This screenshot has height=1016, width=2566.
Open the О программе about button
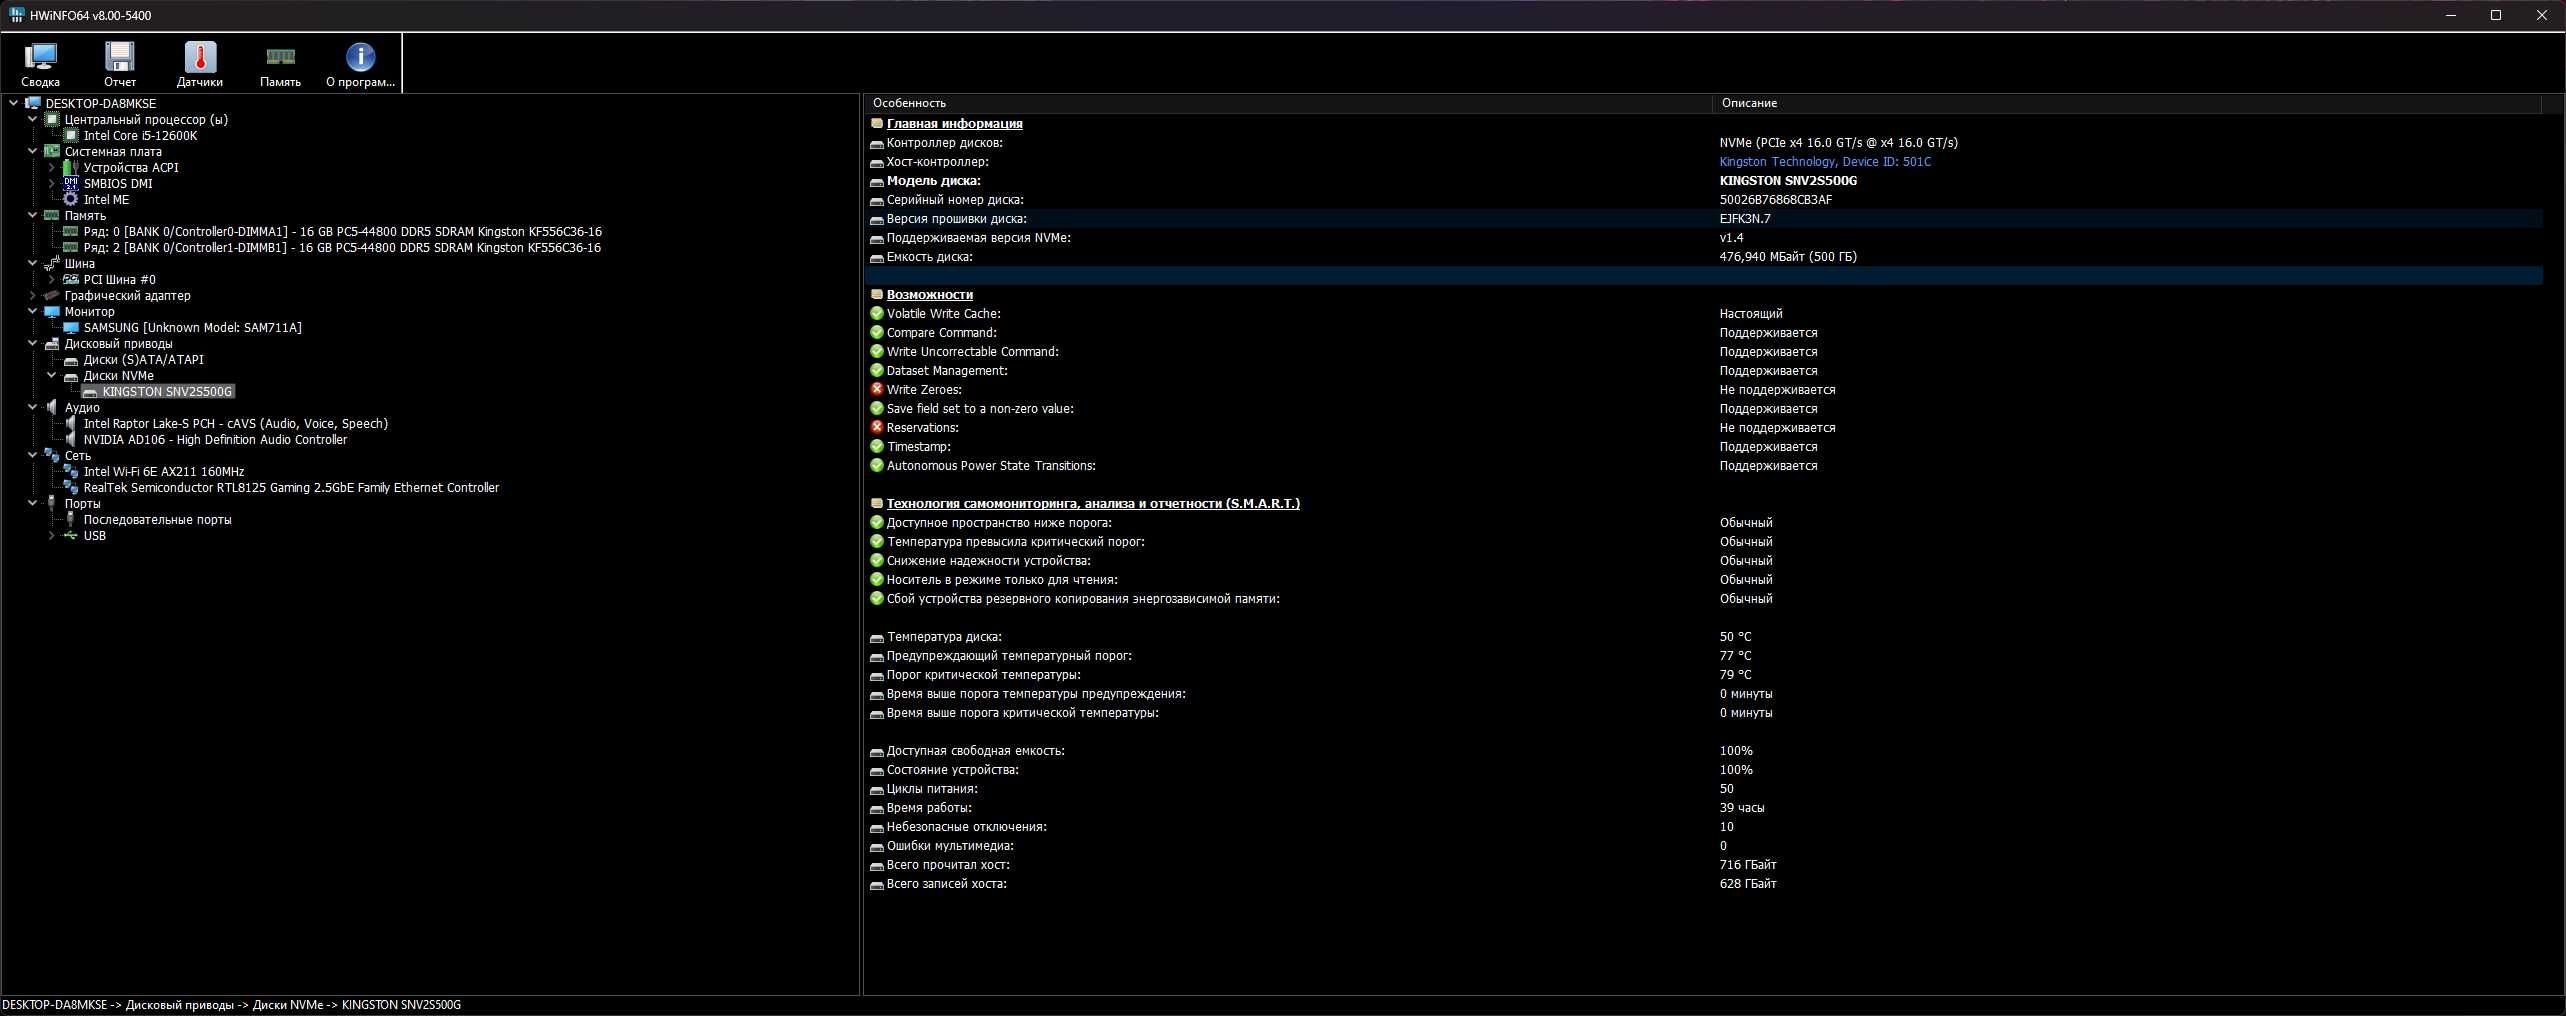coord(360,65)
